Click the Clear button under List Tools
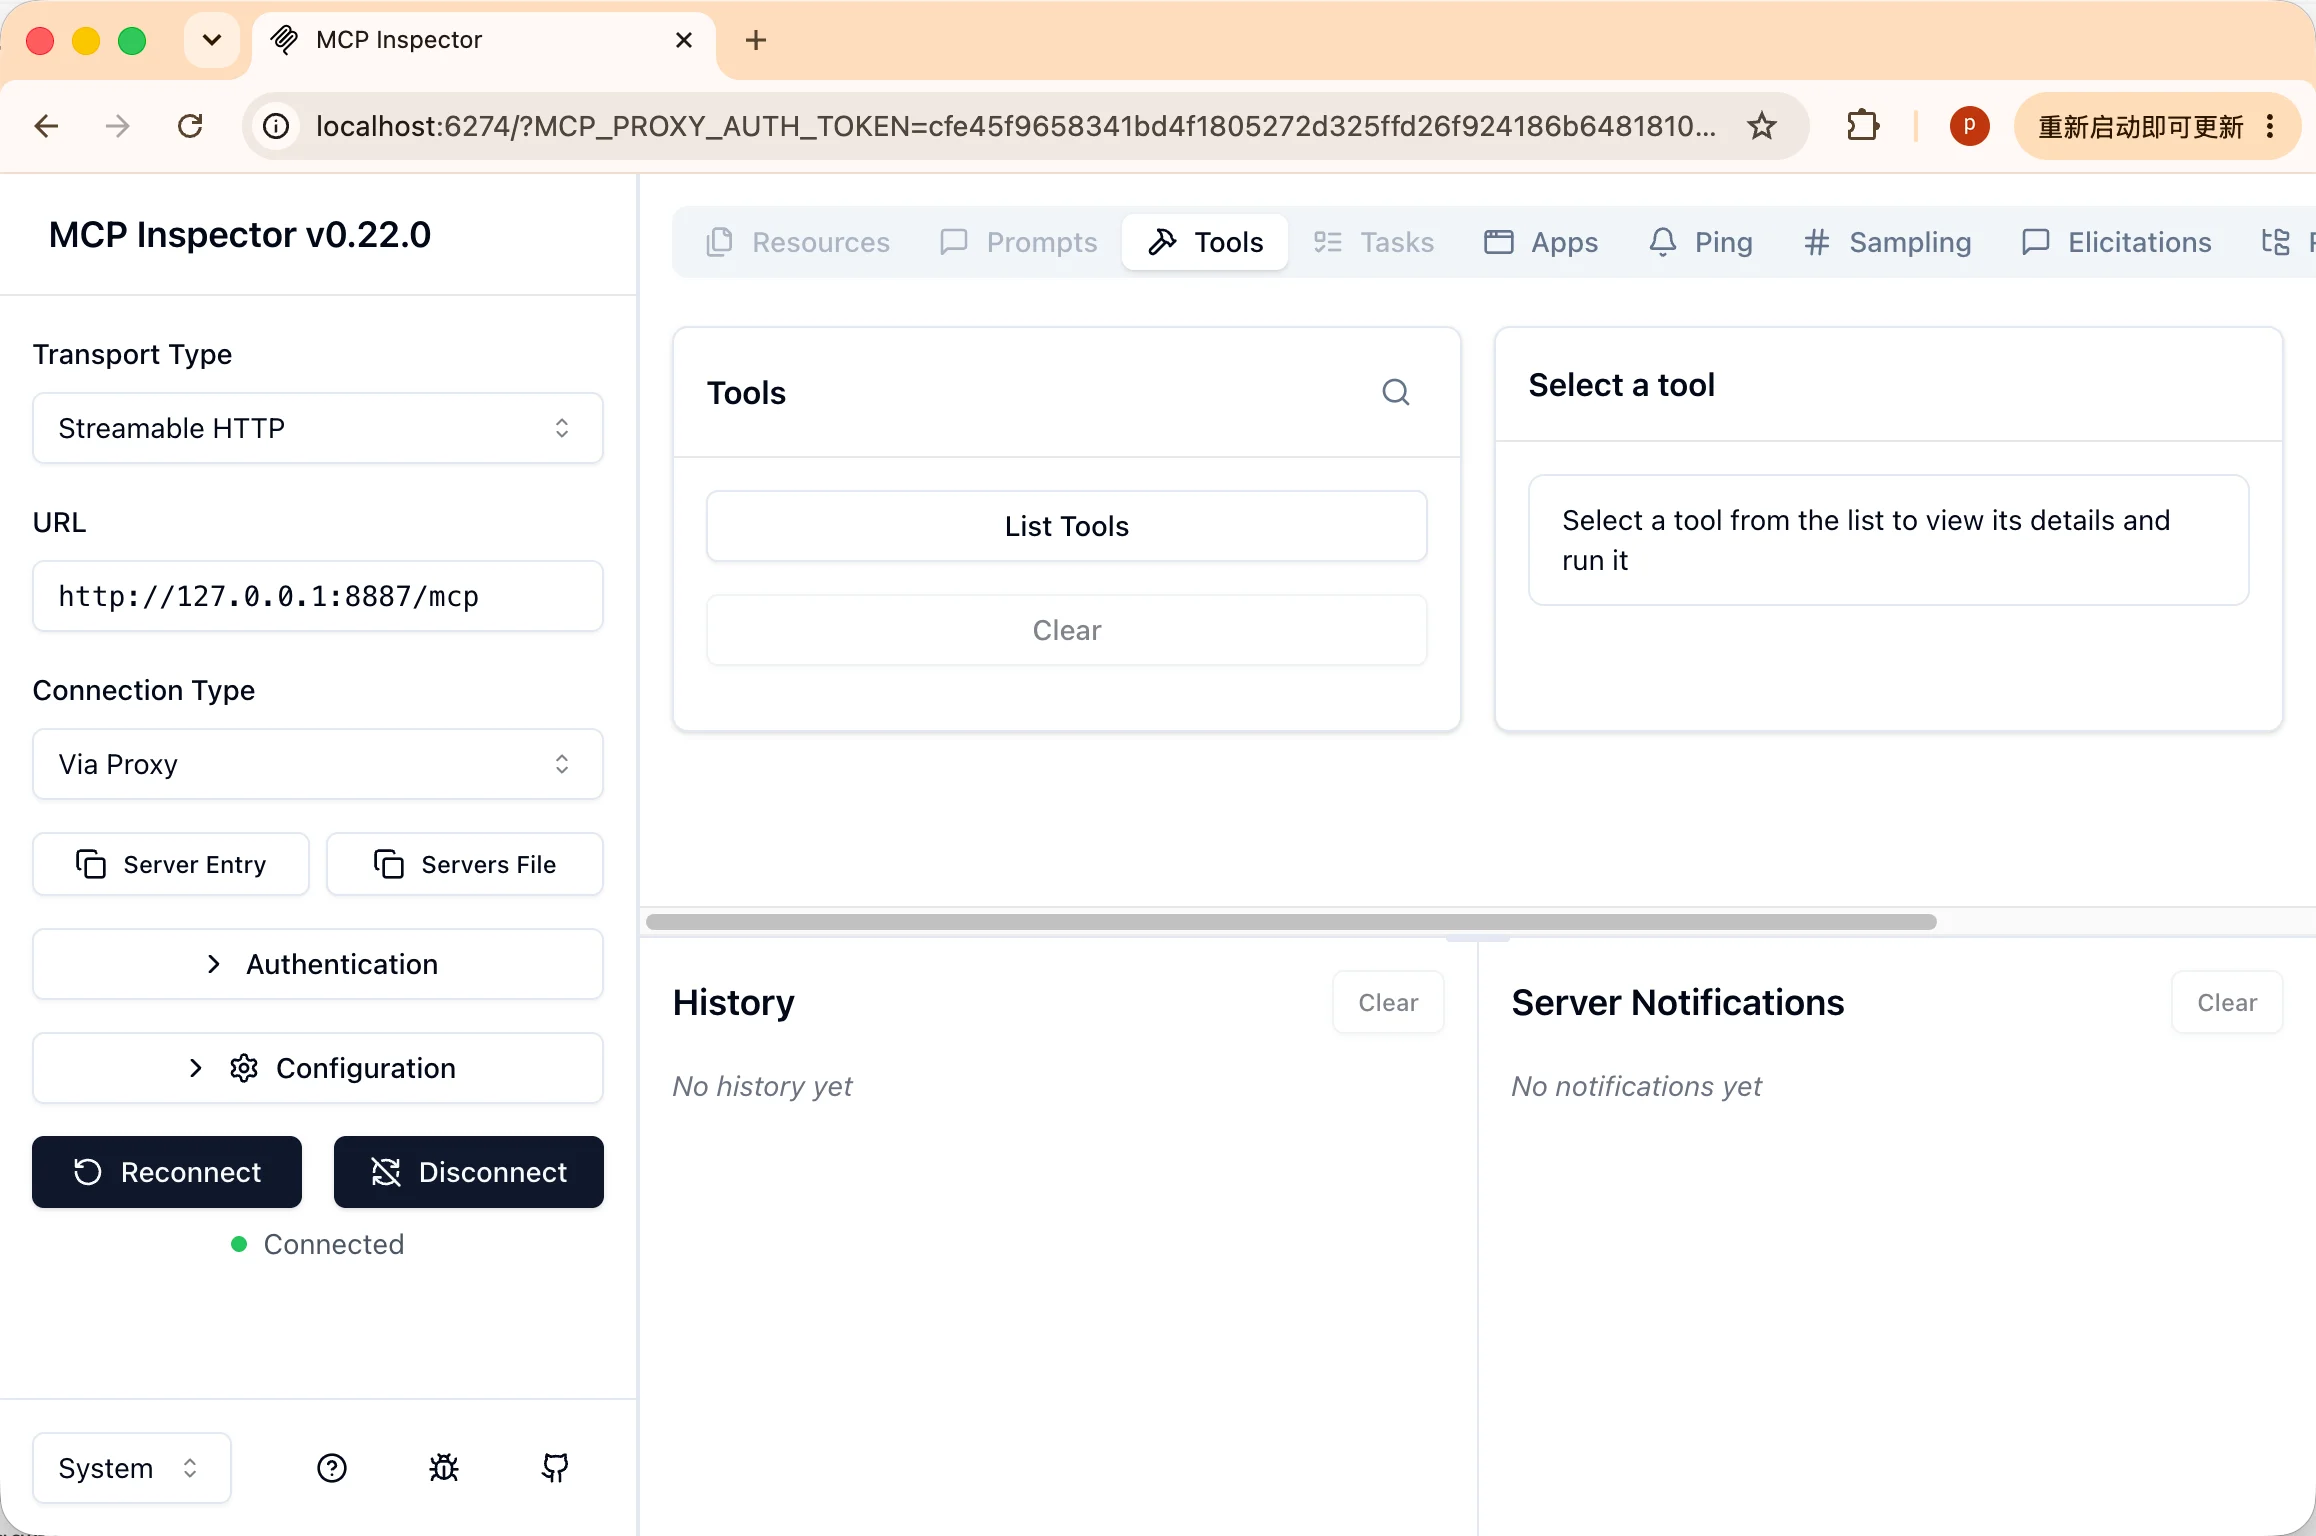Image resolution: width=2316 pixels, height=1536 pixels. tap(1067, 630)
